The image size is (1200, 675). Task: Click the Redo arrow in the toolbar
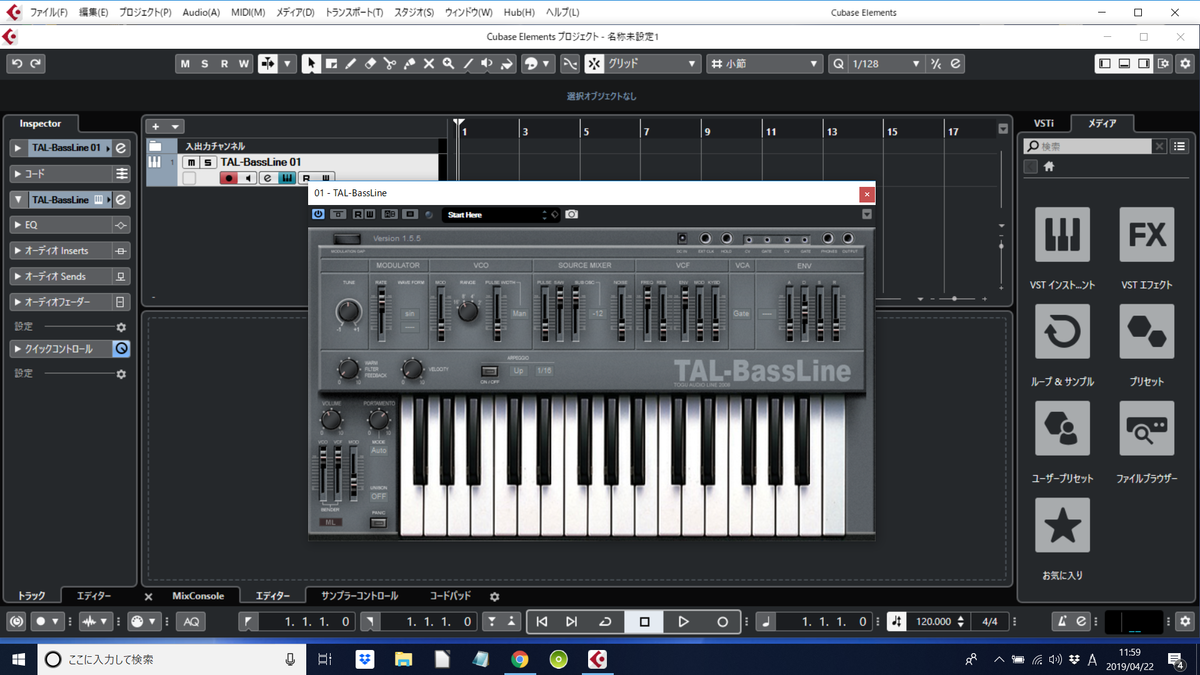coord(36,63)
